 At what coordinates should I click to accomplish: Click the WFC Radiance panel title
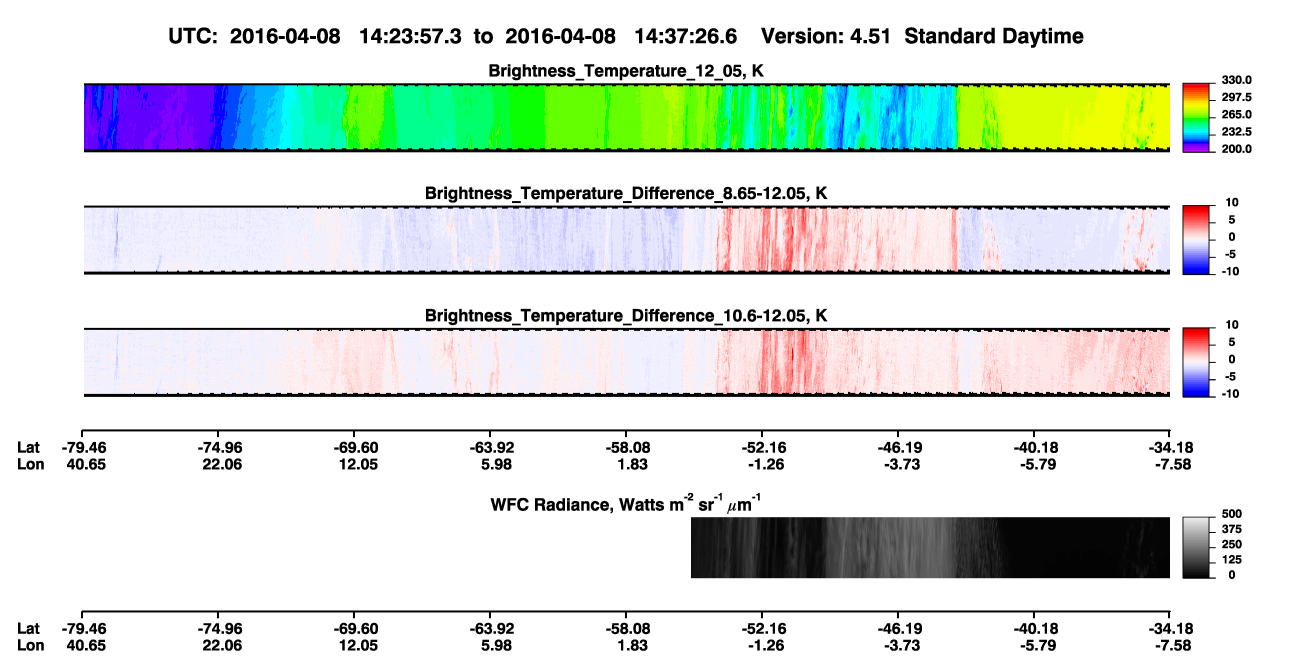(x=626, y=503)
